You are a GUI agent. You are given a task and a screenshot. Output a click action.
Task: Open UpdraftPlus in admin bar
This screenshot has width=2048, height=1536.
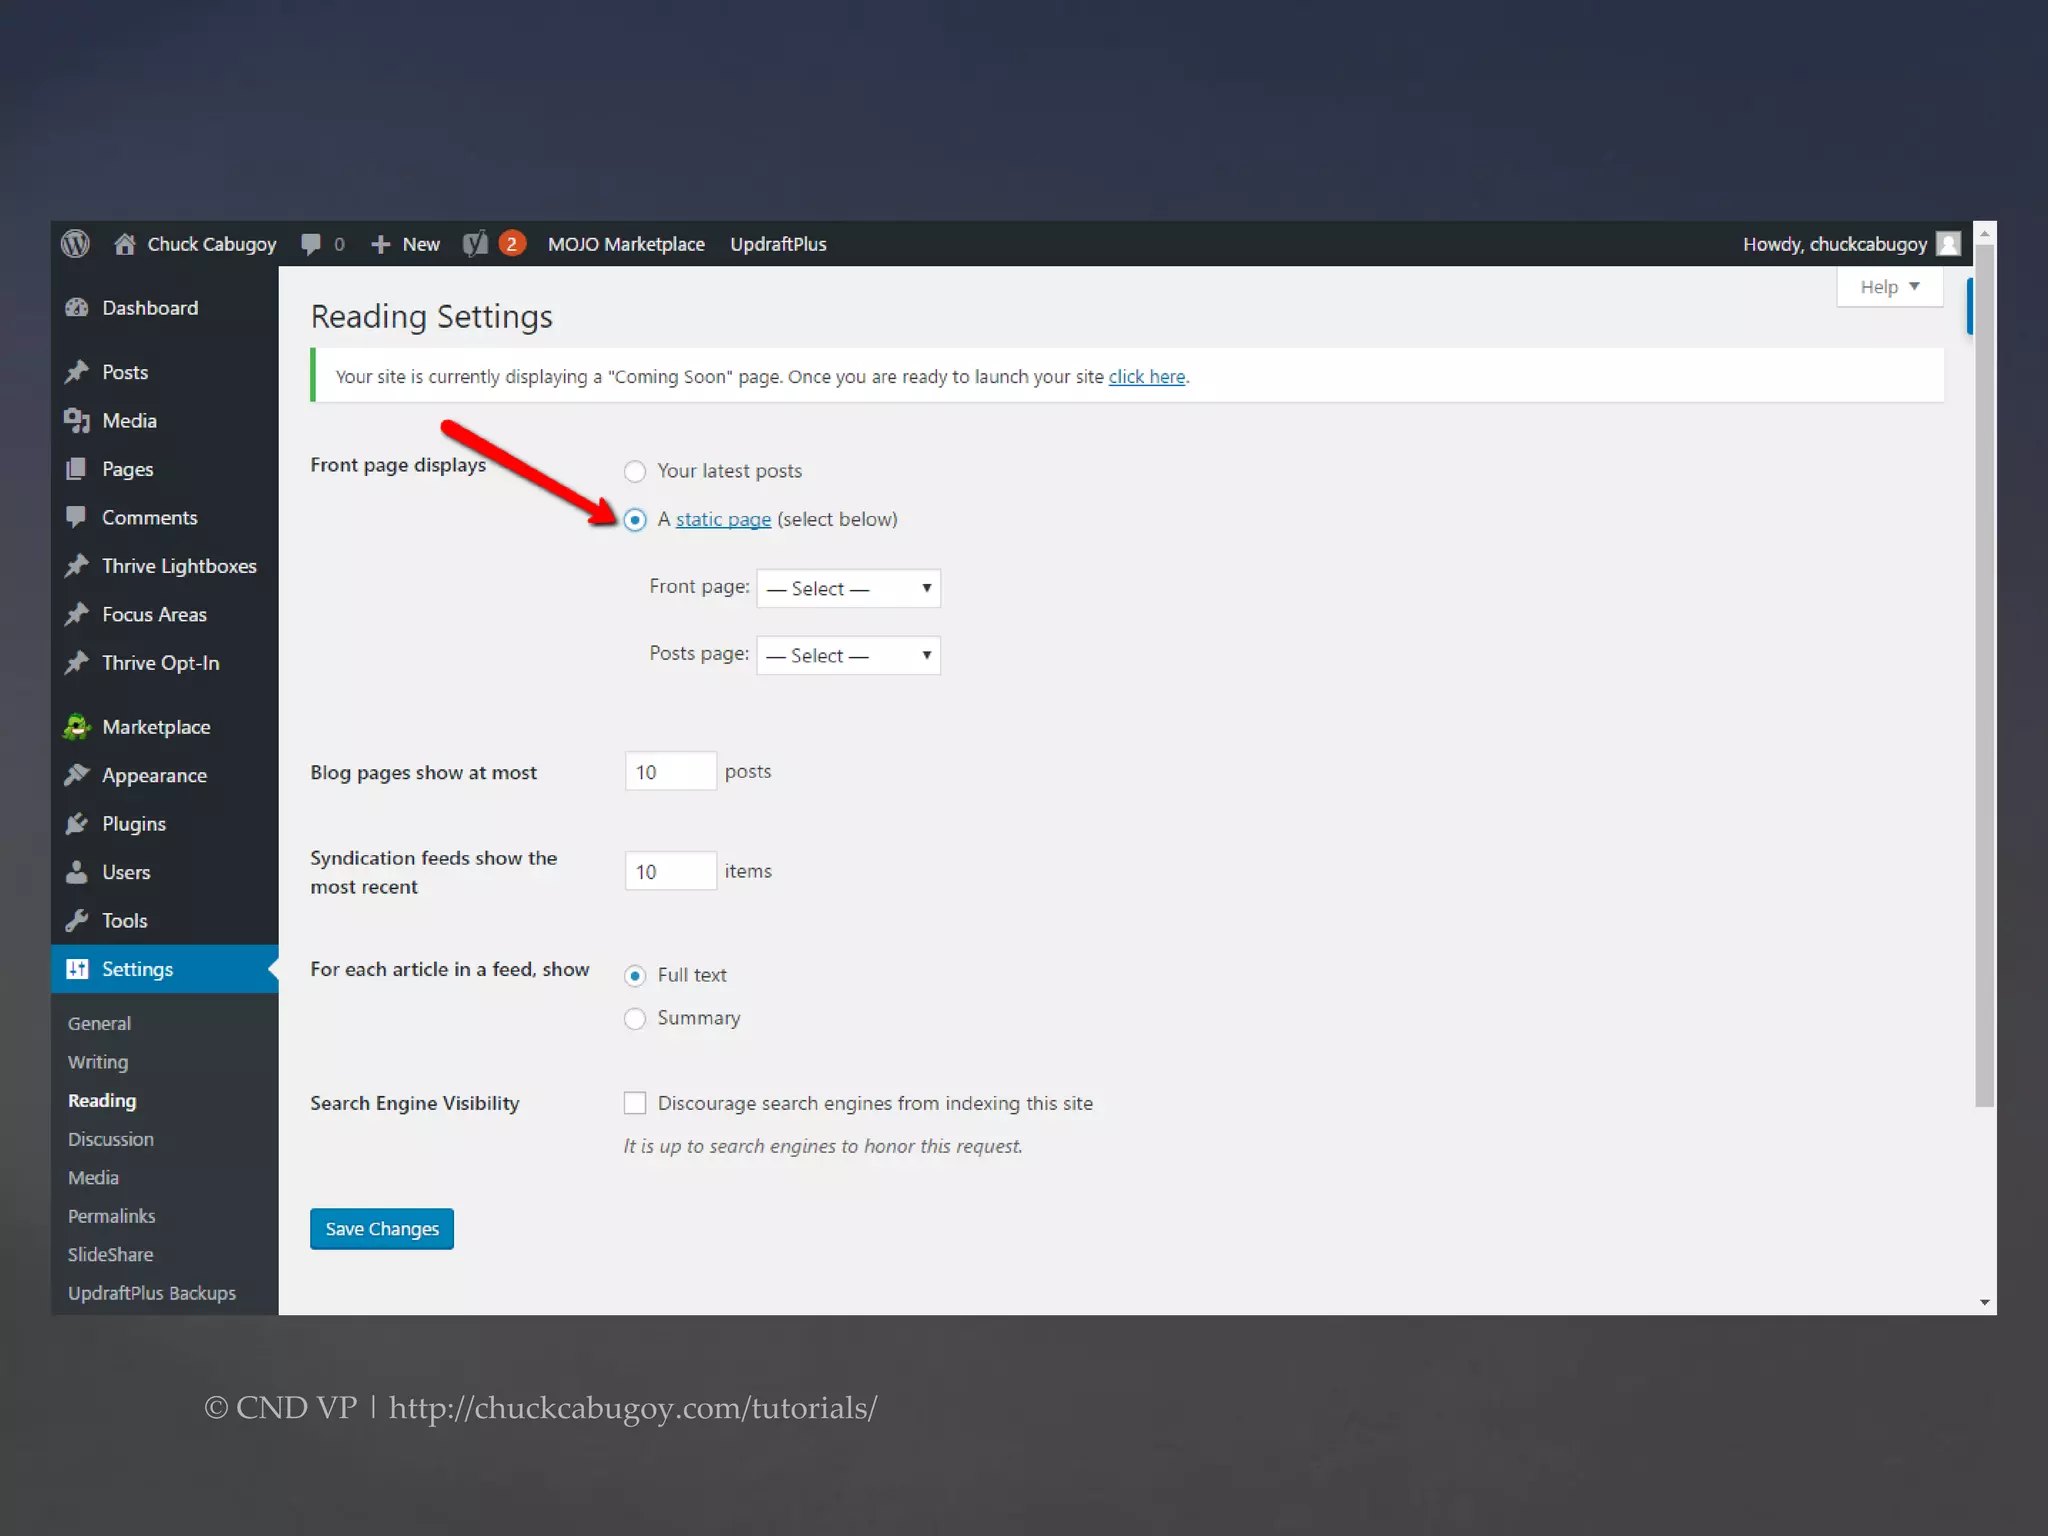[x=778, y=244]
